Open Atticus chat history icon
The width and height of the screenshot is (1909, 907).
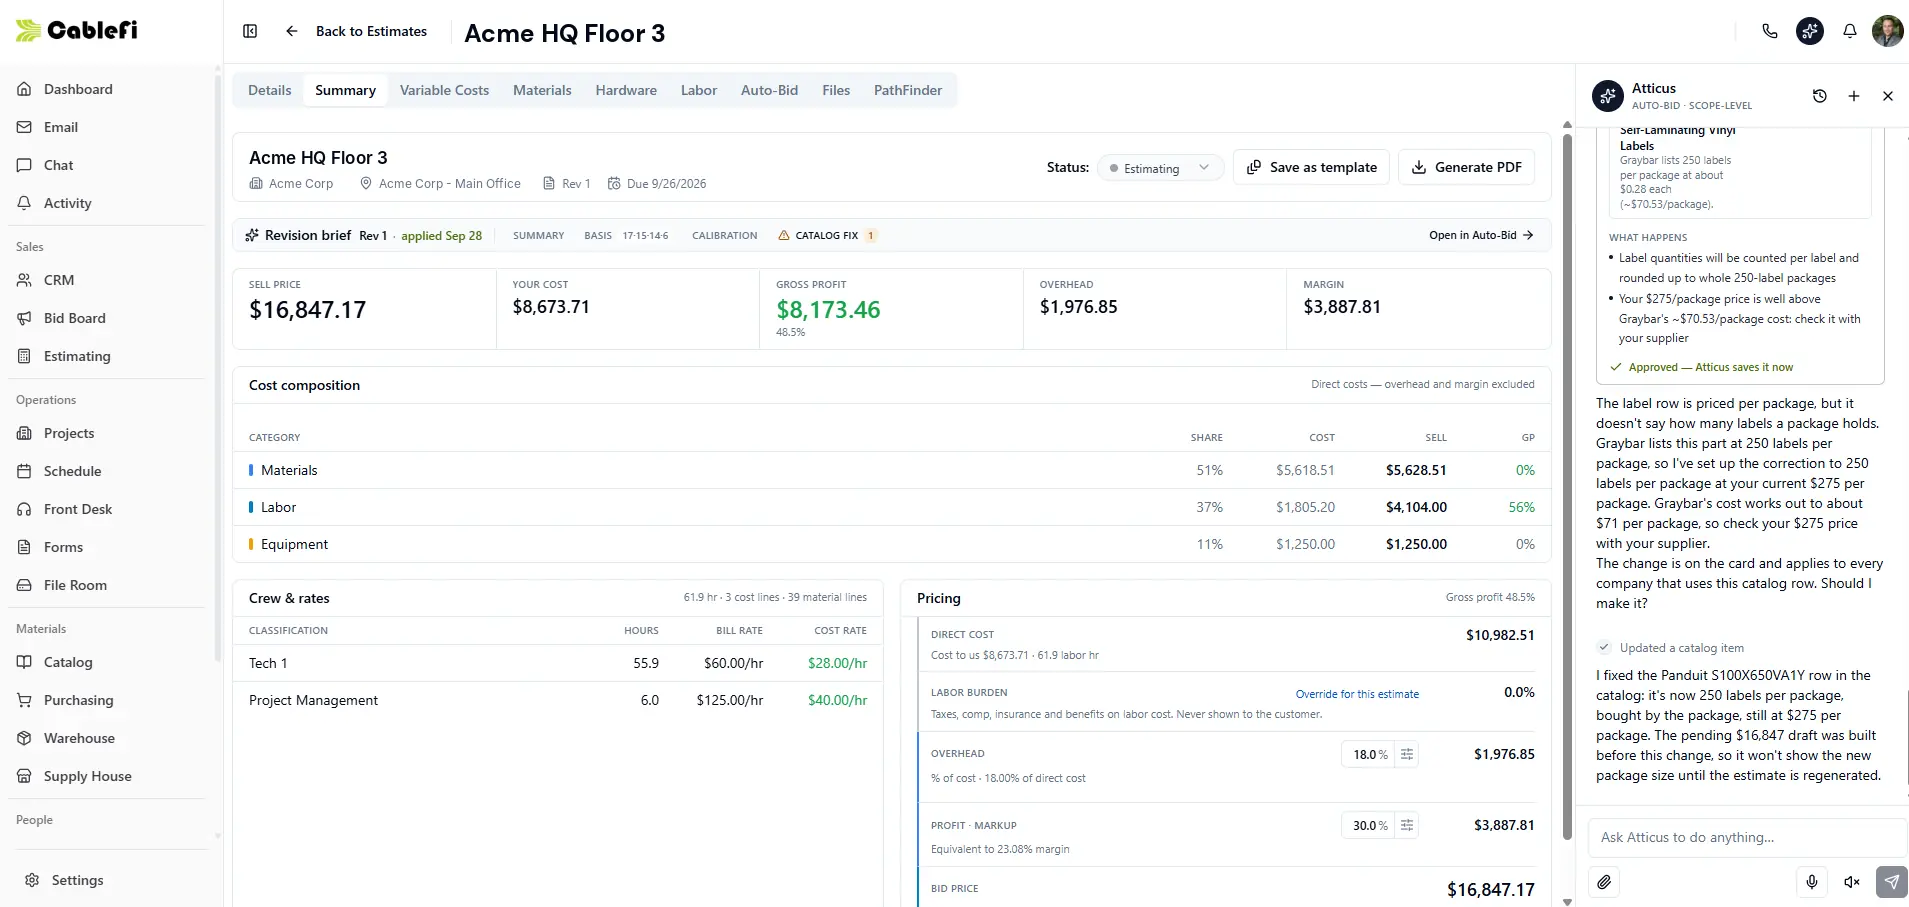point(1820,96)
